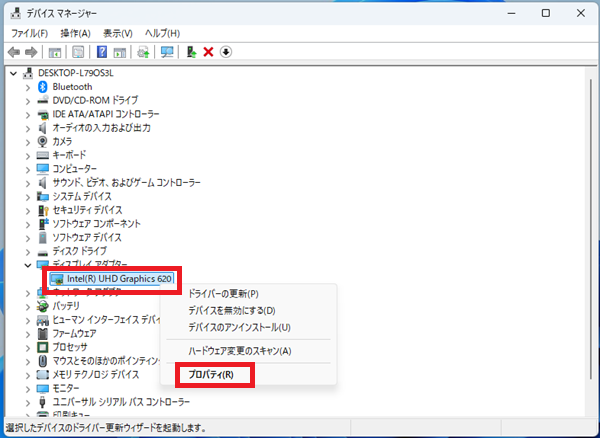The width and height of the screenshot is (600, 438).
Task: Click the メモリ テクノロジ デバイス icon
Action: [x=42, y=374]
